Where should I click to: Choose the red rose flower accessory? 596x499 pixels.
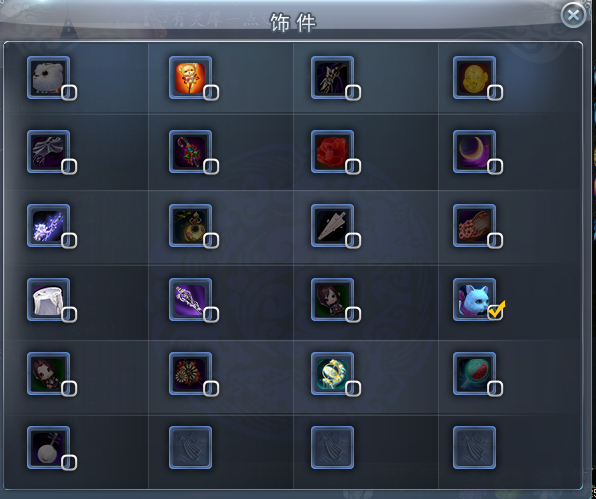click(x=333, y=152)
